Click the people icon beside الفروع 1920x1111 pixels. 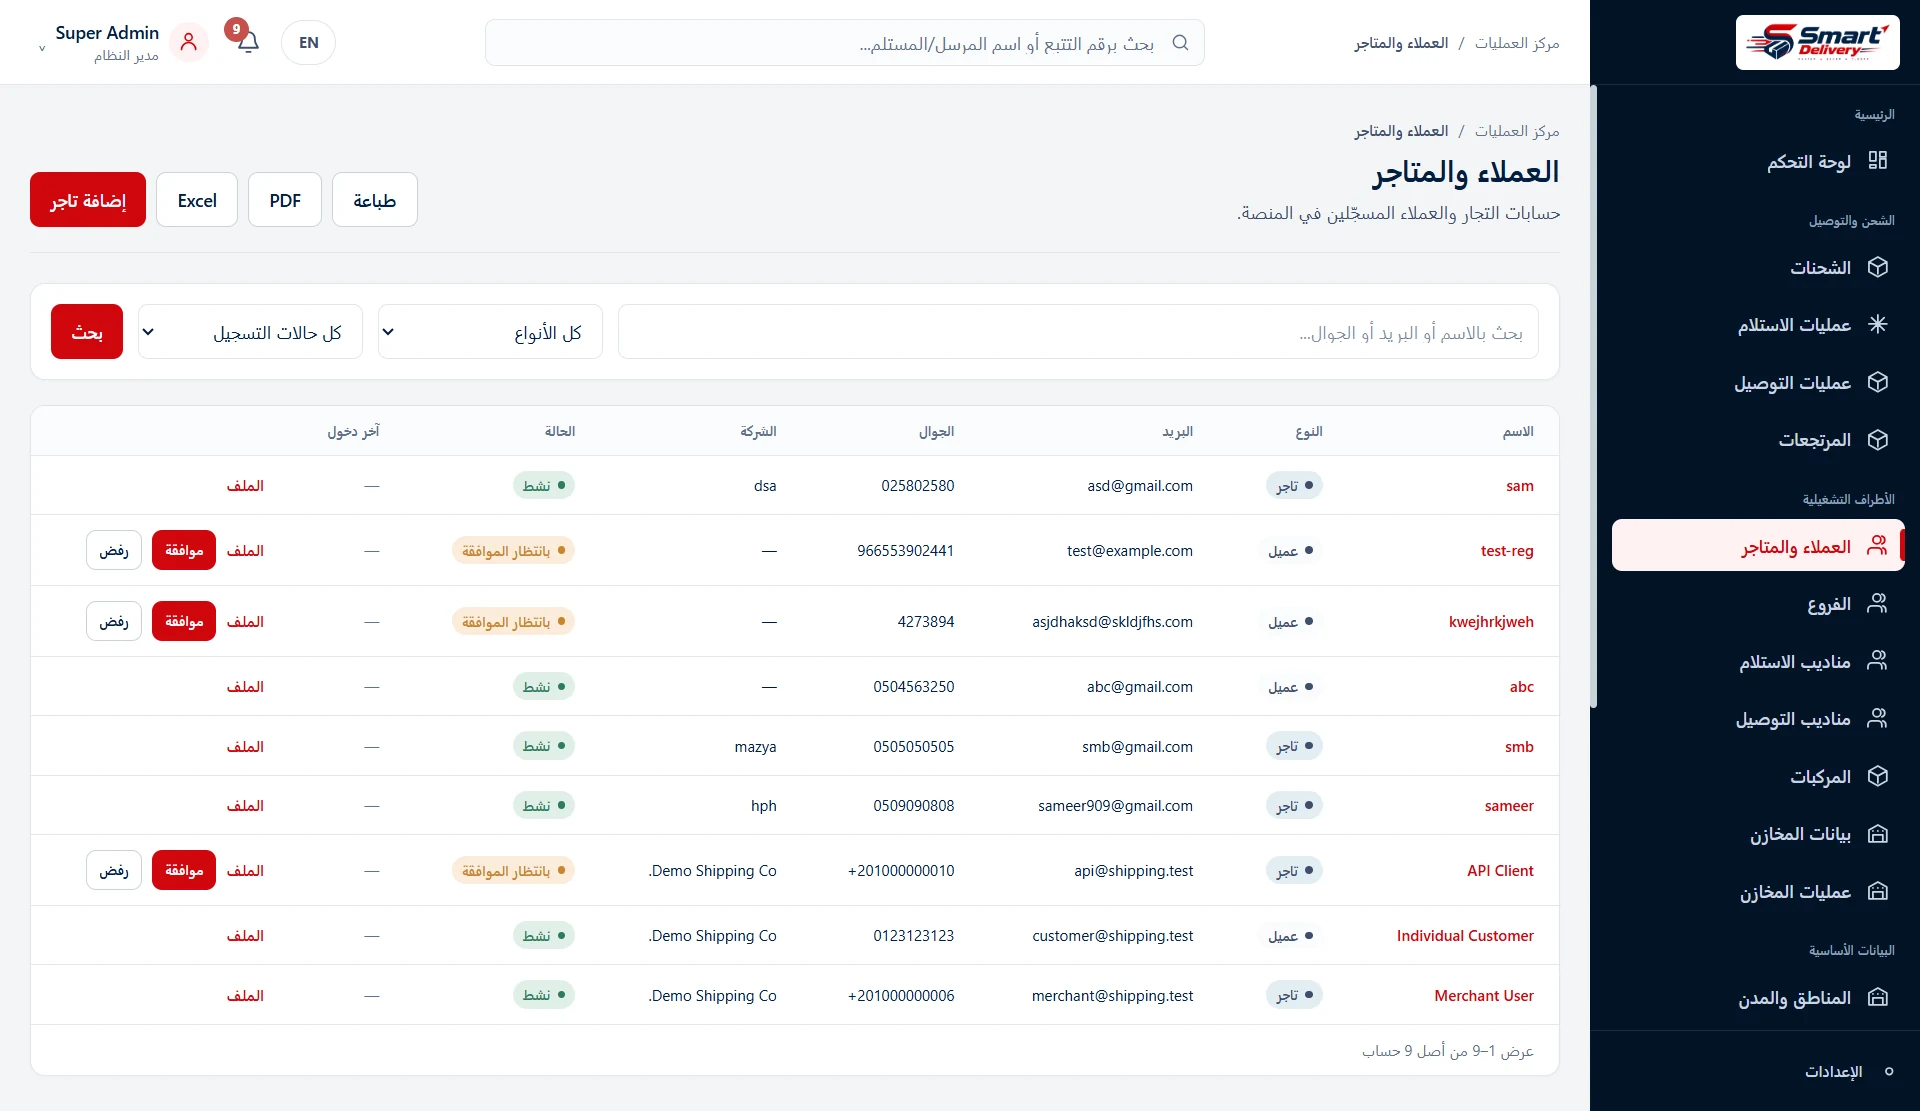[x=1877, y=603]
